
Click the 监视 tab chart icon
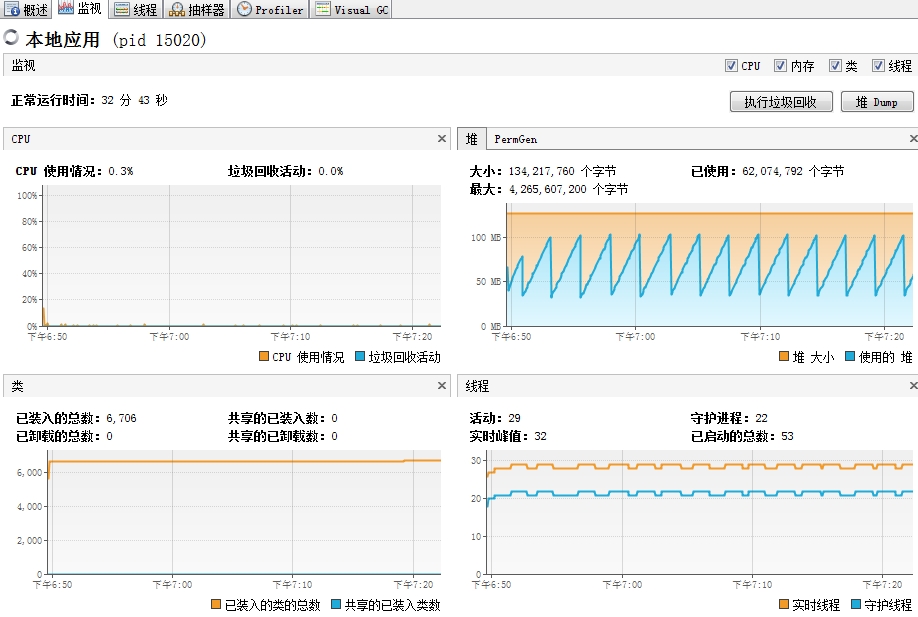click(x=66, y=8)
